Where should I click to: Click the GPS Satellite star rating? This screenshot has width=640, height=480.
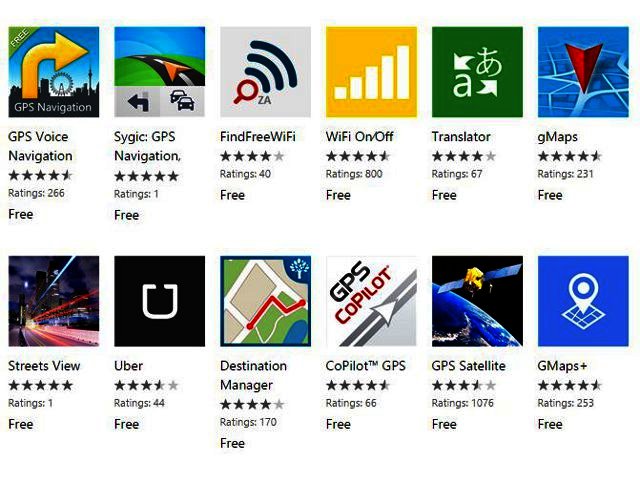tap(464, 385)
